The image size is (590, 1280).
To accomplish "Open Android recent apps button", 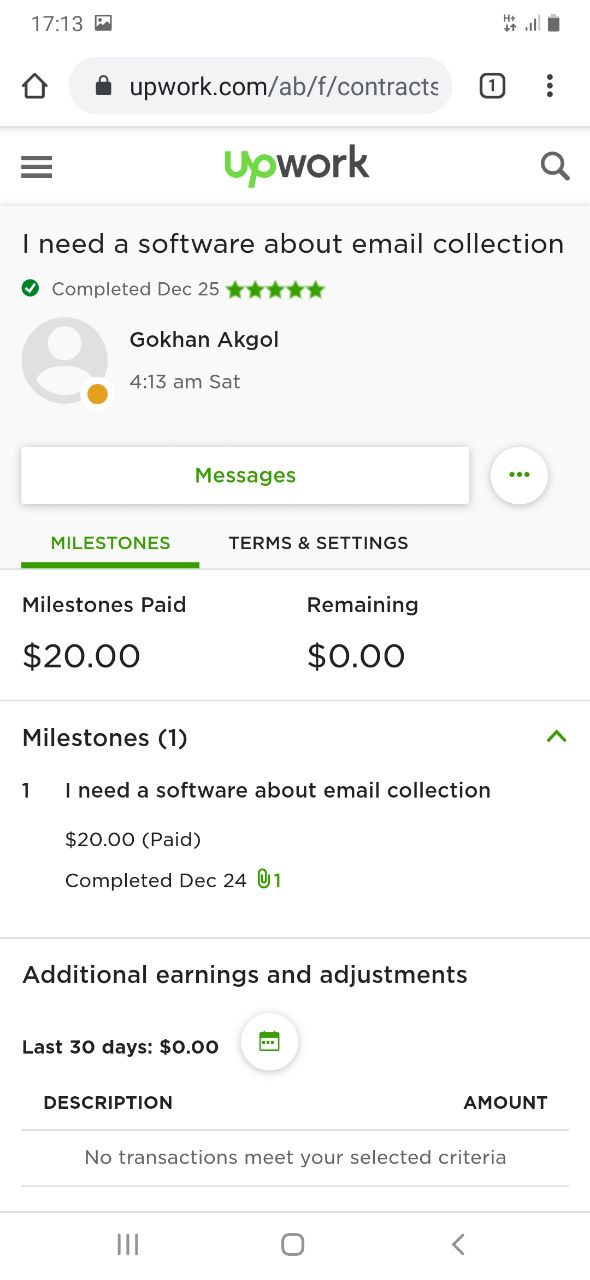I will (x=128, y=1244).
